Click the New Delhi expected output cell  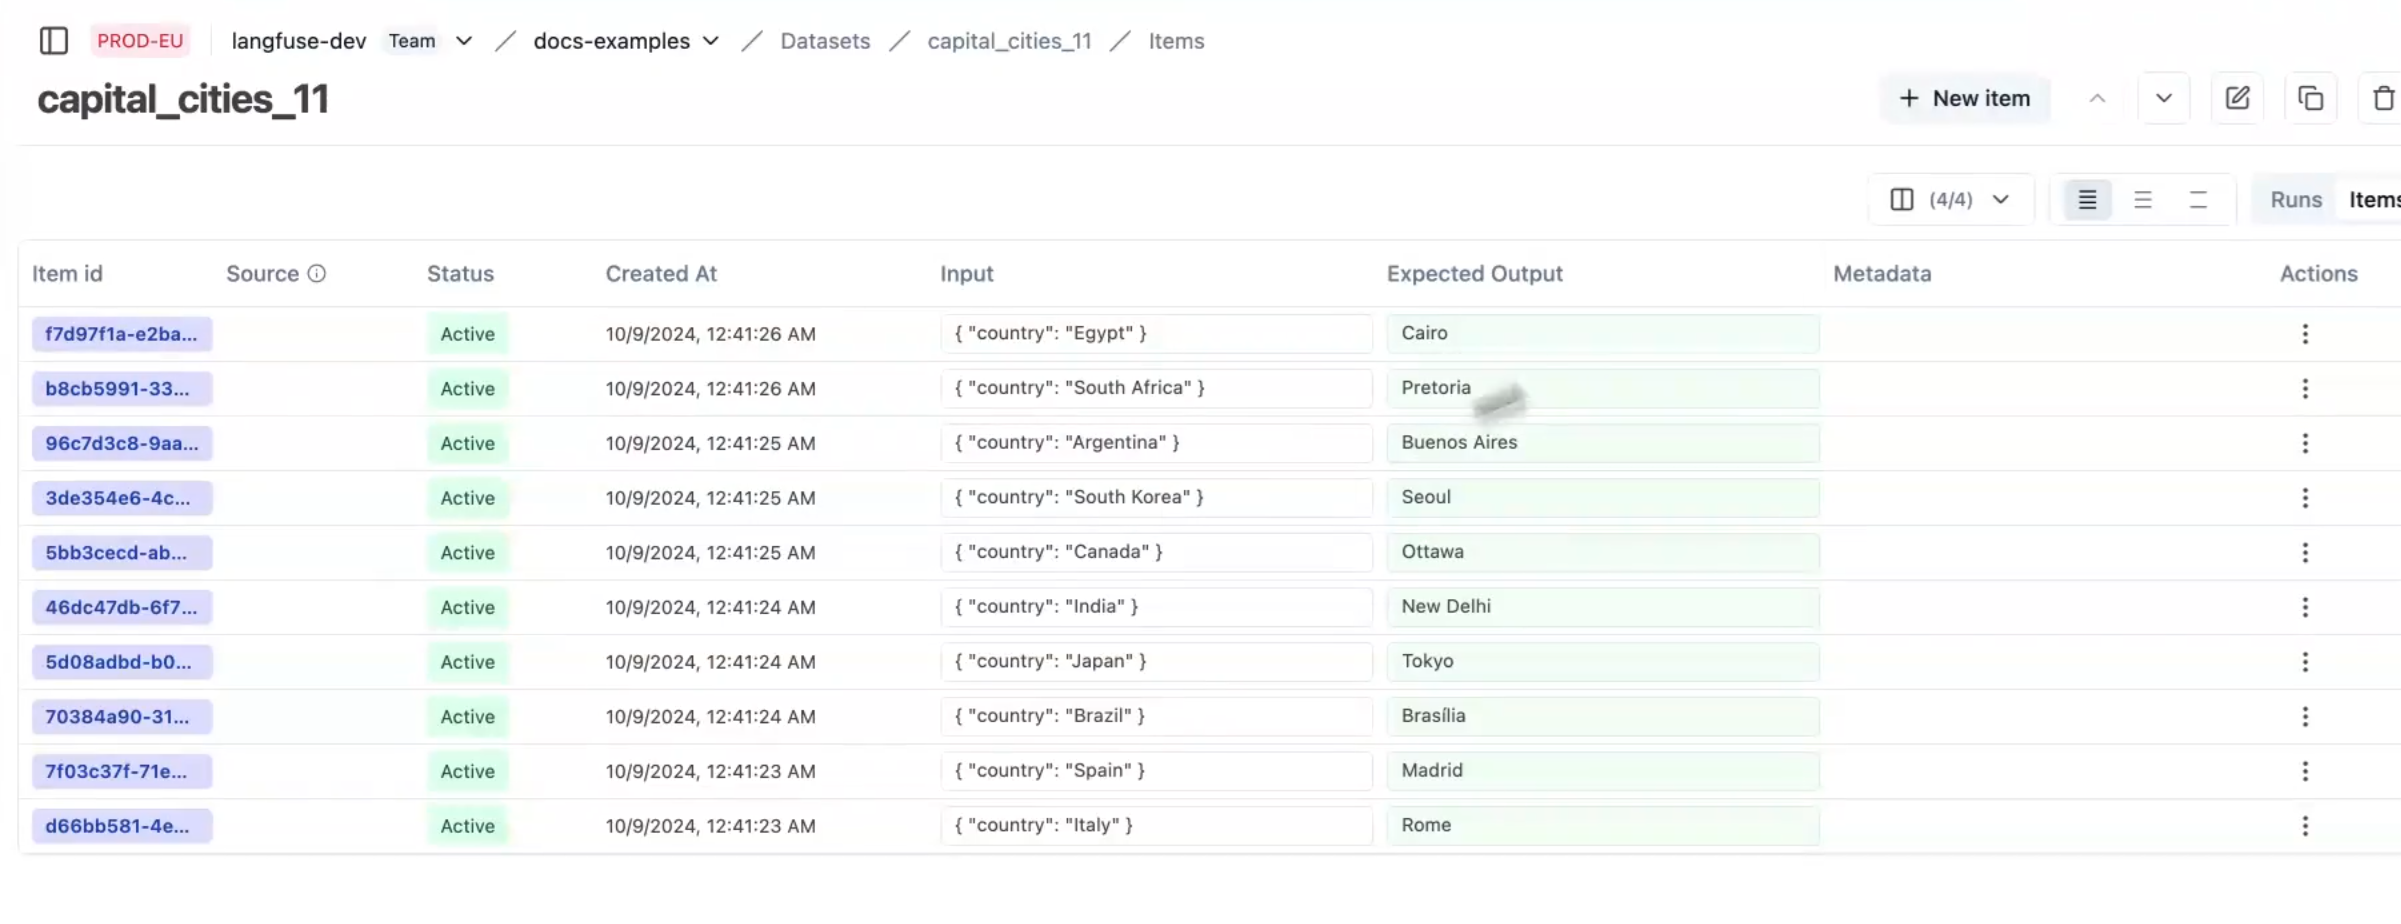pyautogui.click(x=1603, y=607)
